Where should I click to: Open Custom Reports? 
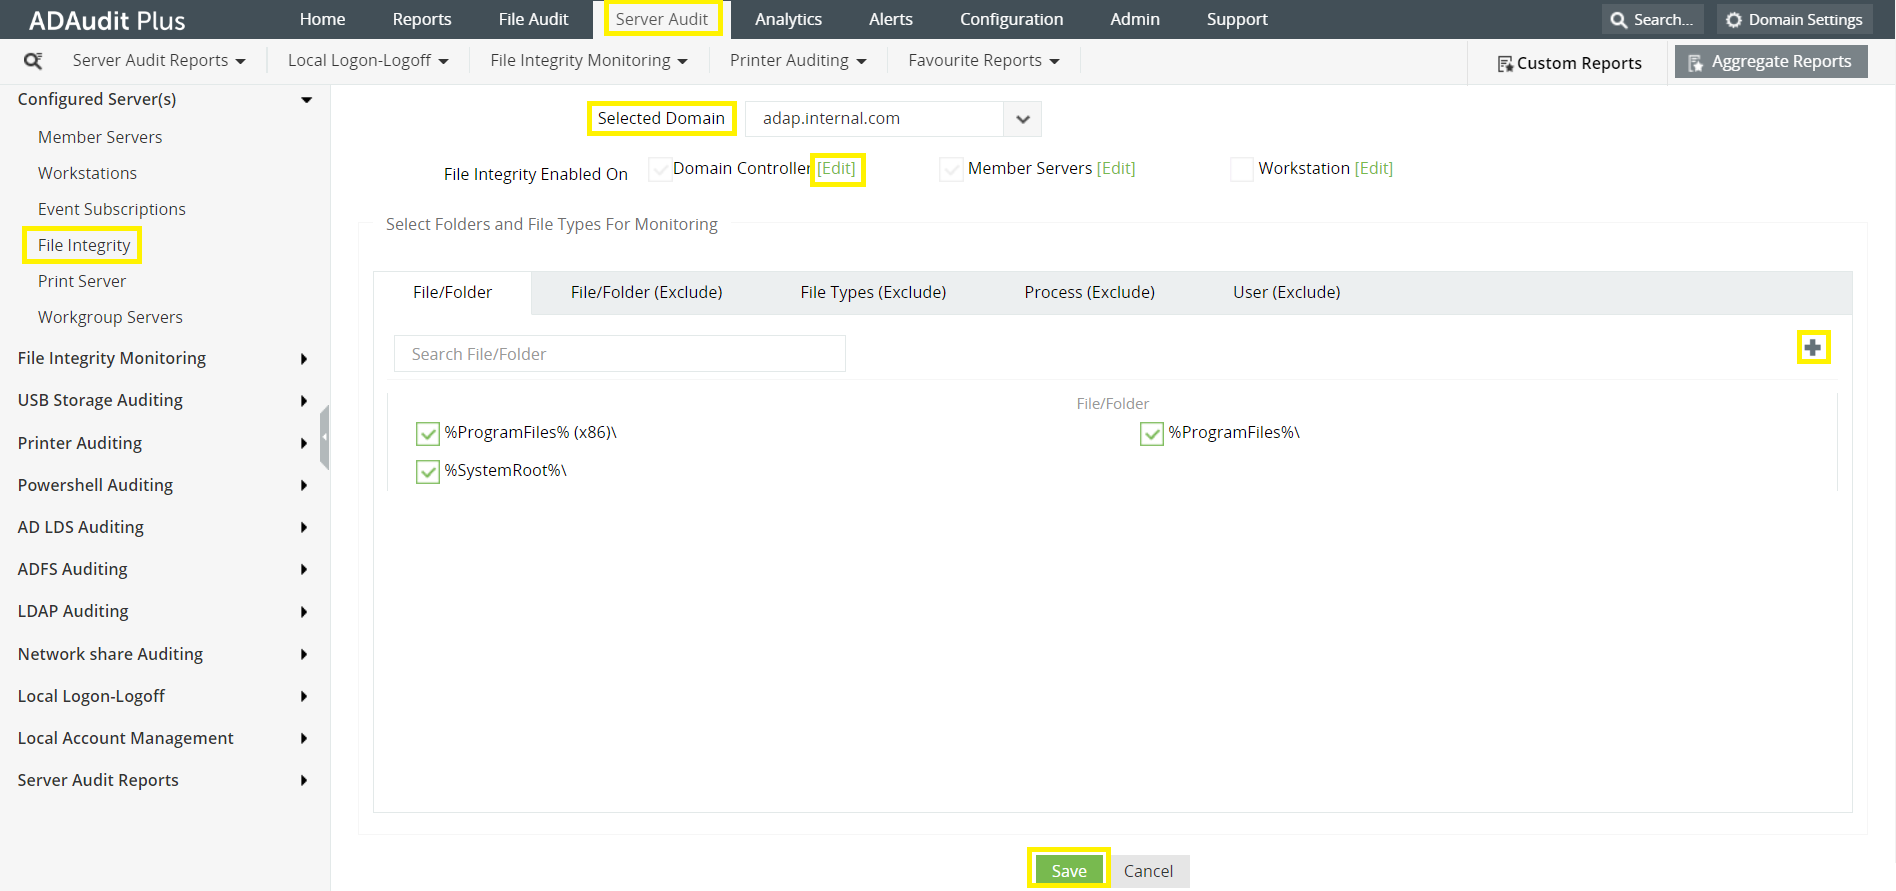coord(1568,63)
